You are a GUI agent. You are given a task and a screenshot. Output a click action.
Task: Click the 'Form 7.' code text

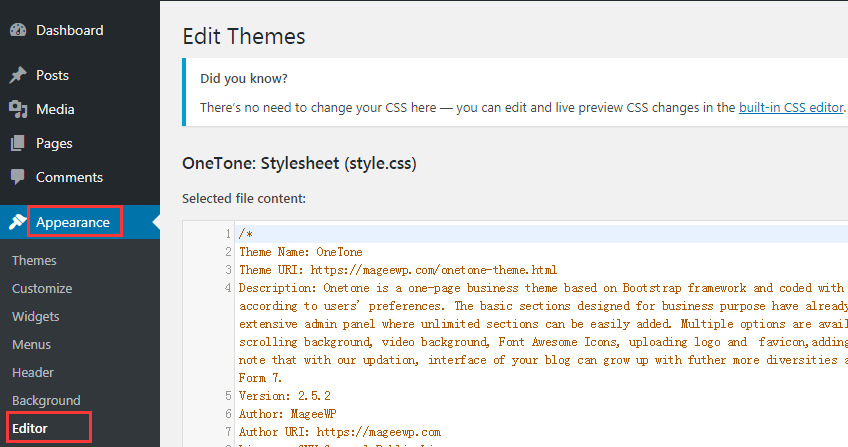tap(261, 378)
